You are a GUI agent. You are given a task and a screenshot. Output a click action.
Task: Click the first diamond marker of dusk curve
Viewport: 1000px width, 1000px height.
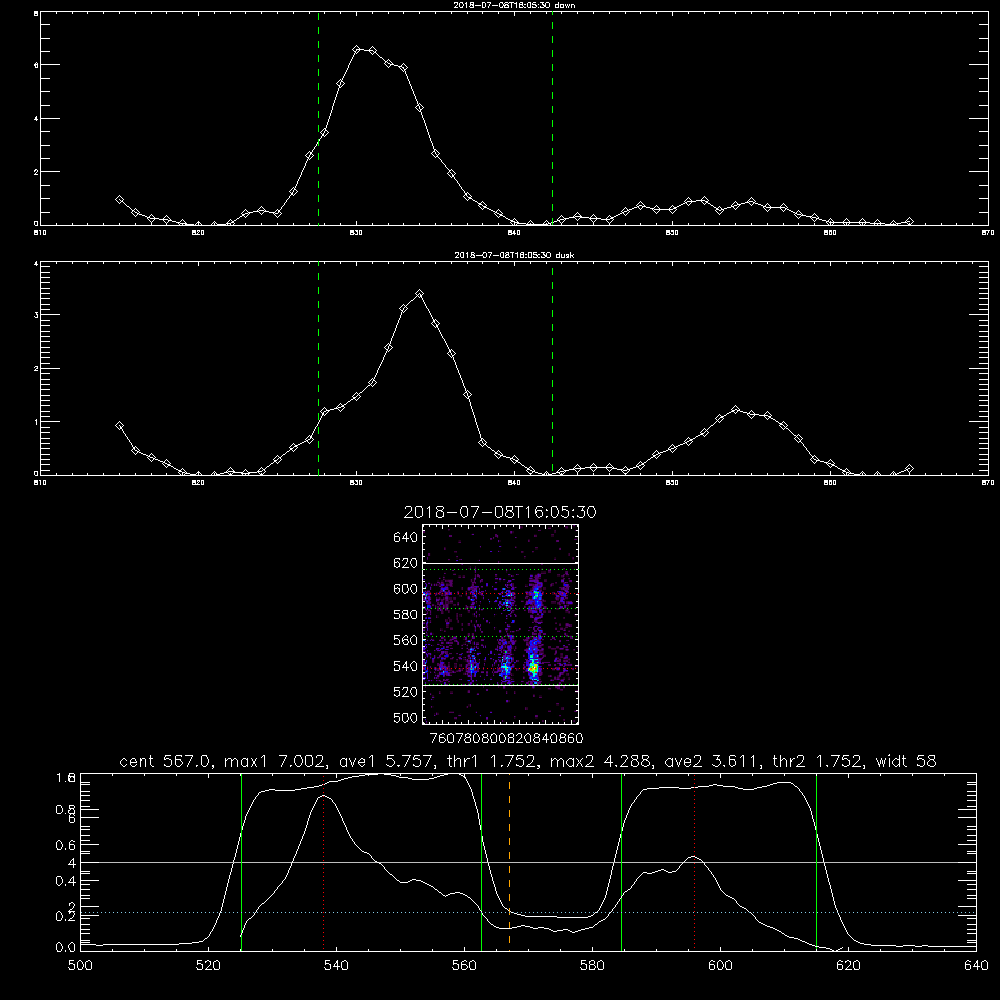click(119, 425)
